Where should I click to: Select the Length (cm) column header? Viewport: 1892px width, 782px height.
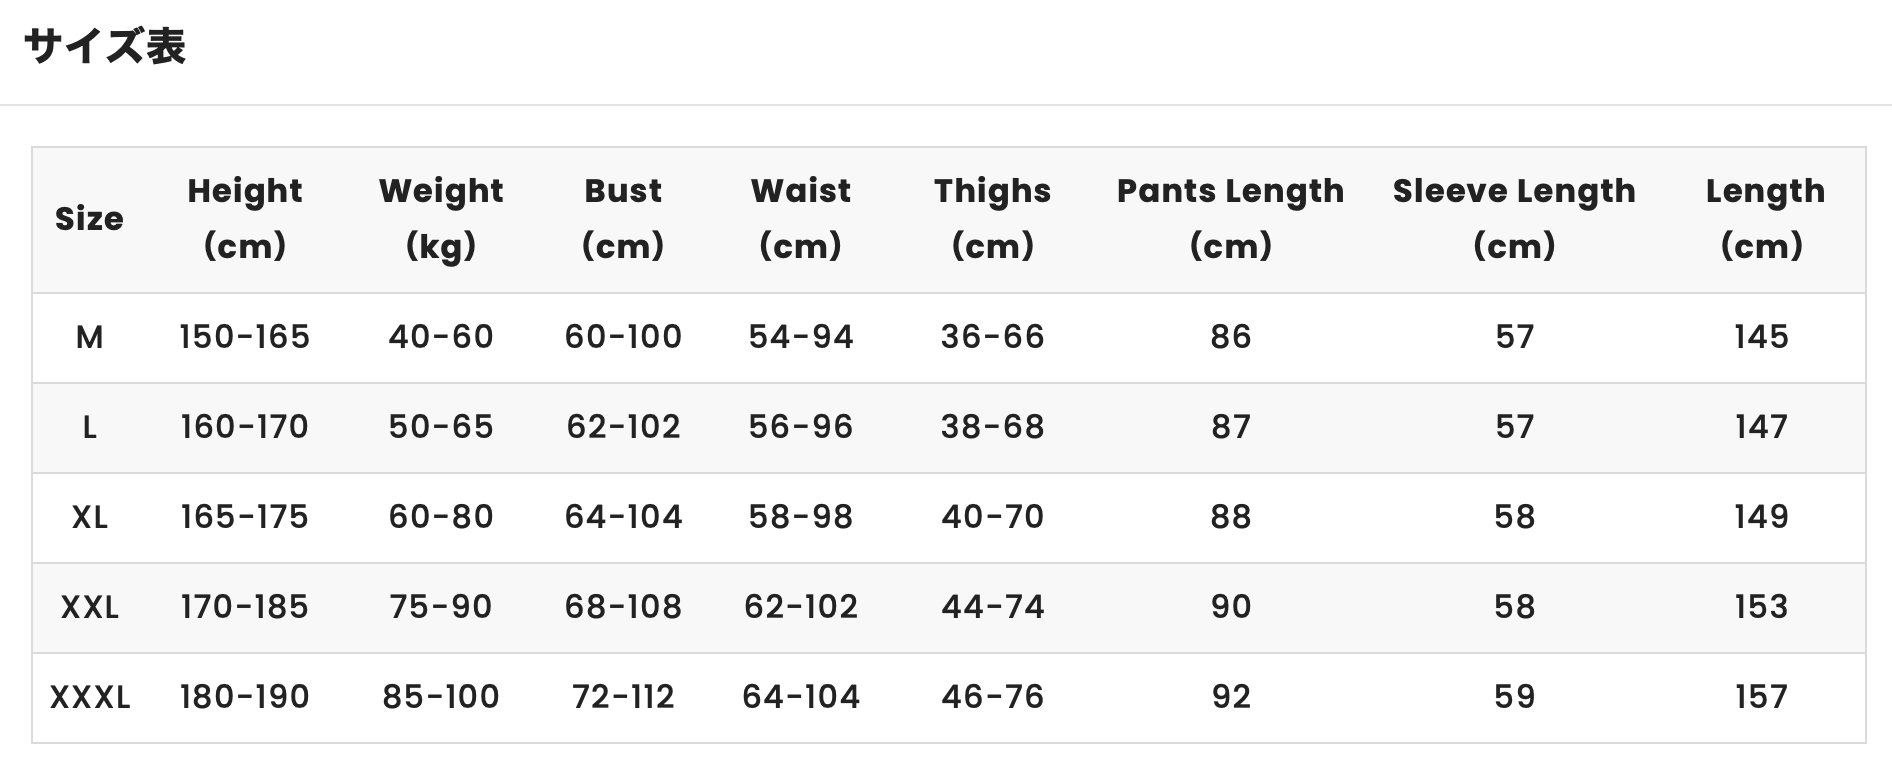coord(1765,218)
